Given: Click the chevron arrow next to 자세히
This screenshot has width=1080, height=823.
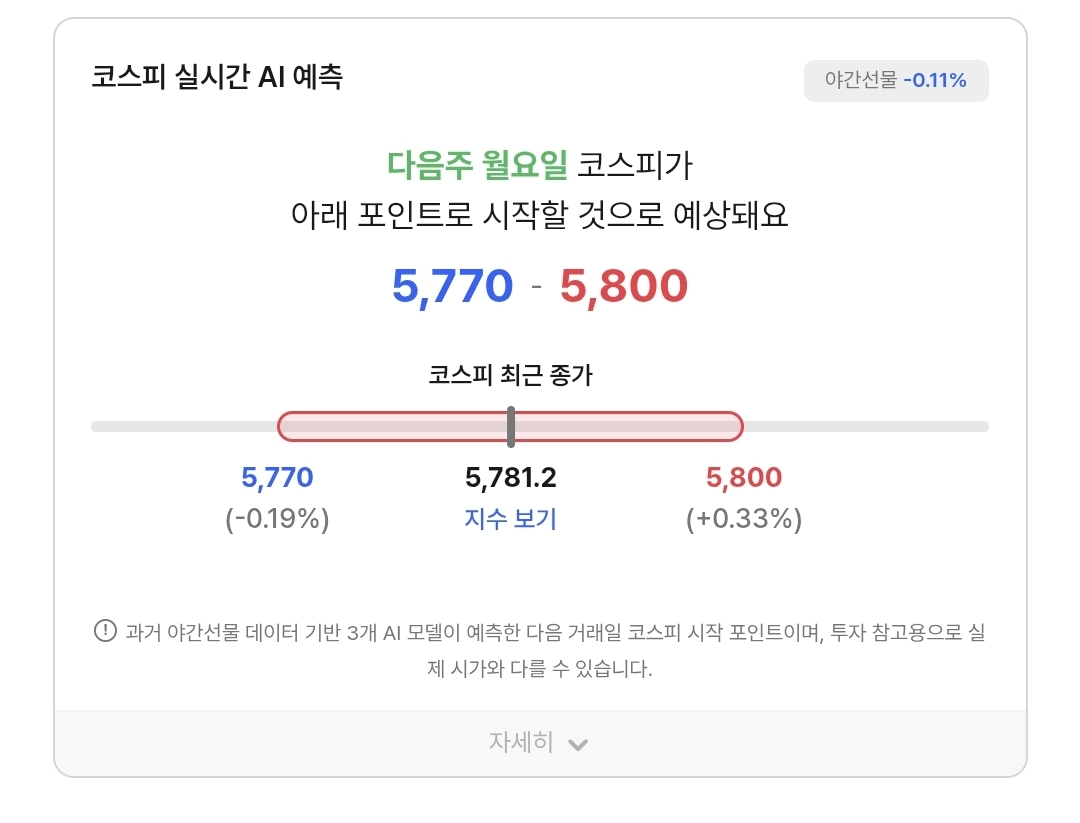Looking at the screenshot, I should (578, 744).
